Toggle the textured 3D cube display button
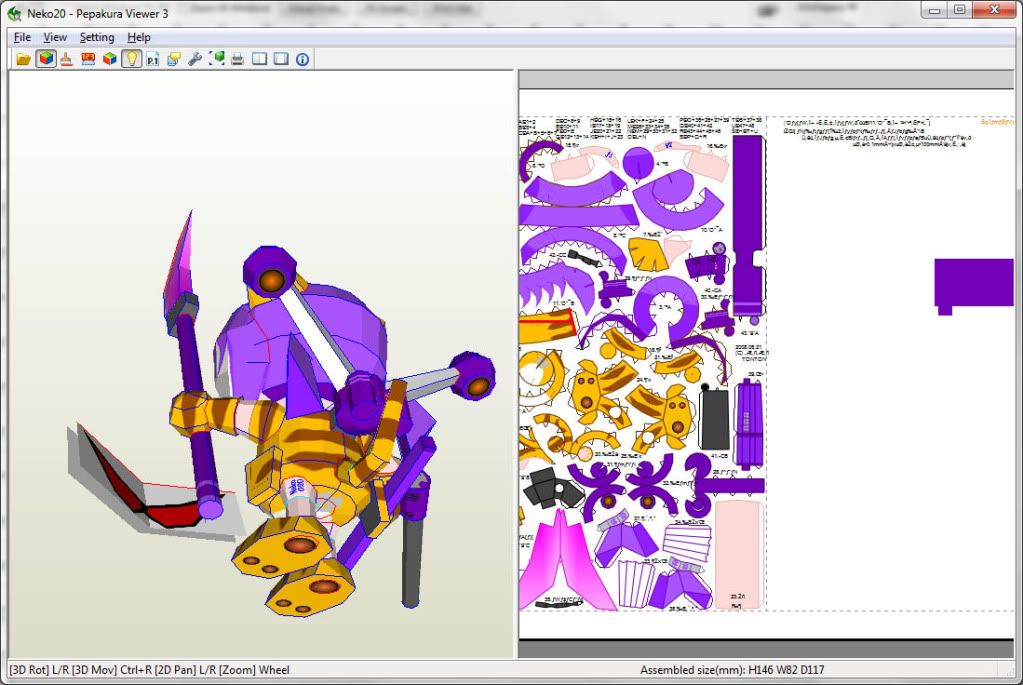Image resolution: width=1023 pixels, height=685 pixels. pyautogui.click(x=45, y=59)
